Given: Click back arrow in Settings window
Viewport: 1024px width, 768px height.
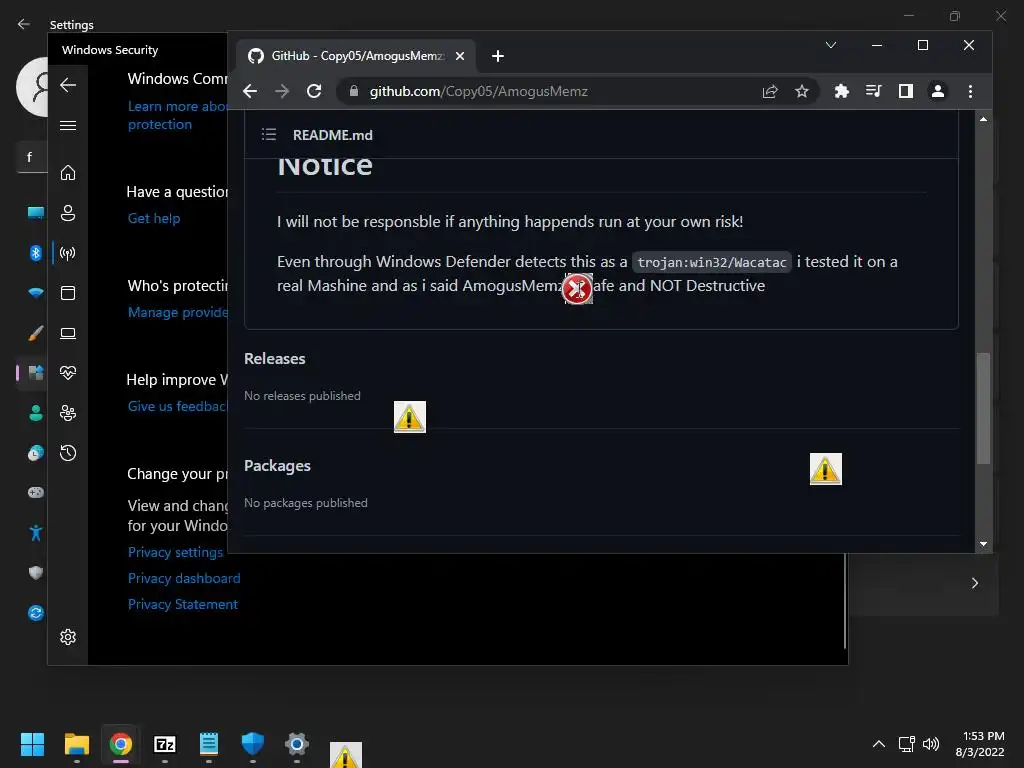Looking at the screenshot, I should tap(24, 24).
